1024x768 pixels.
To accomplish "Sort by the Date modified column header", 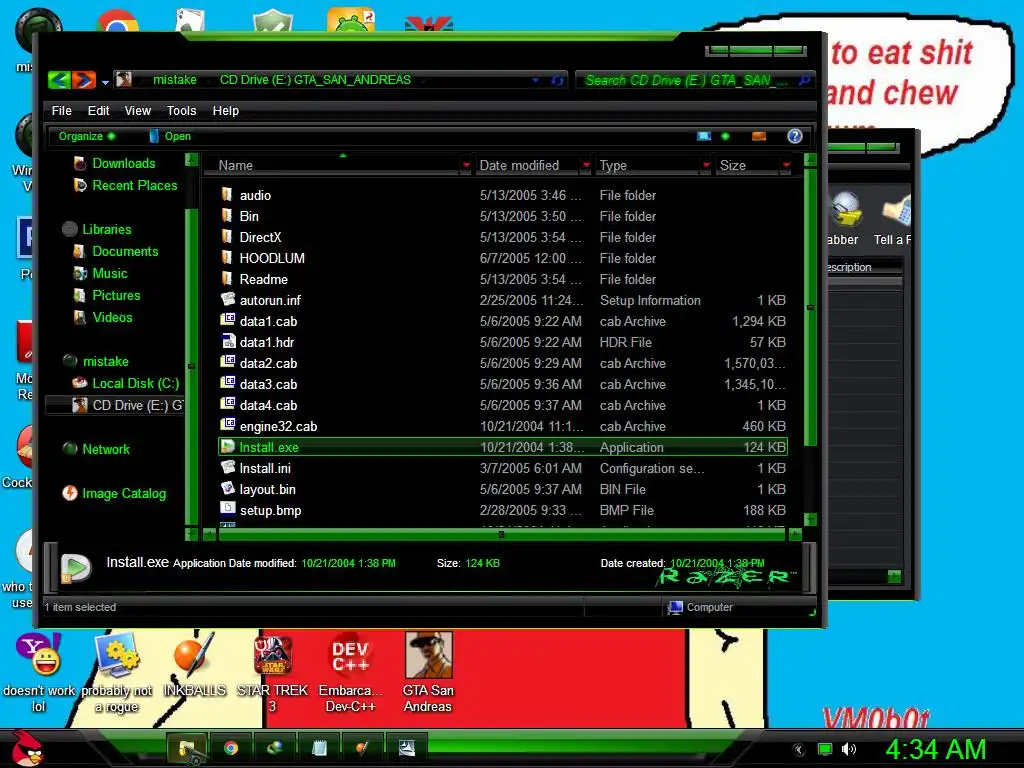I will [519, 165].
